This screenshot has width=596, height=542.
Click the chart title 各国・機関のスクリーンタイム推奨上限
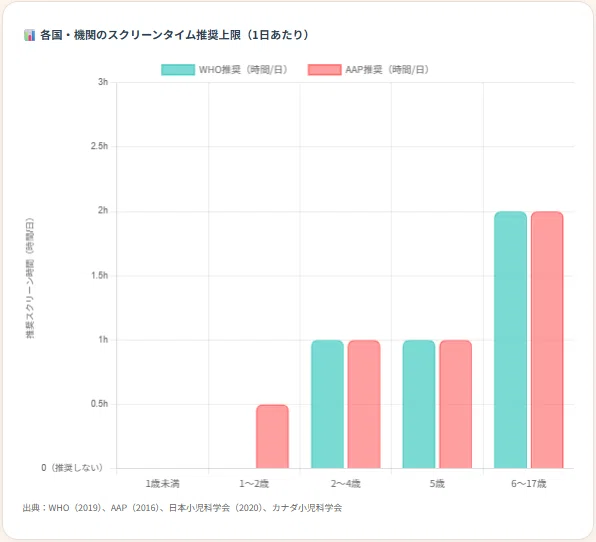pos(174,35)
